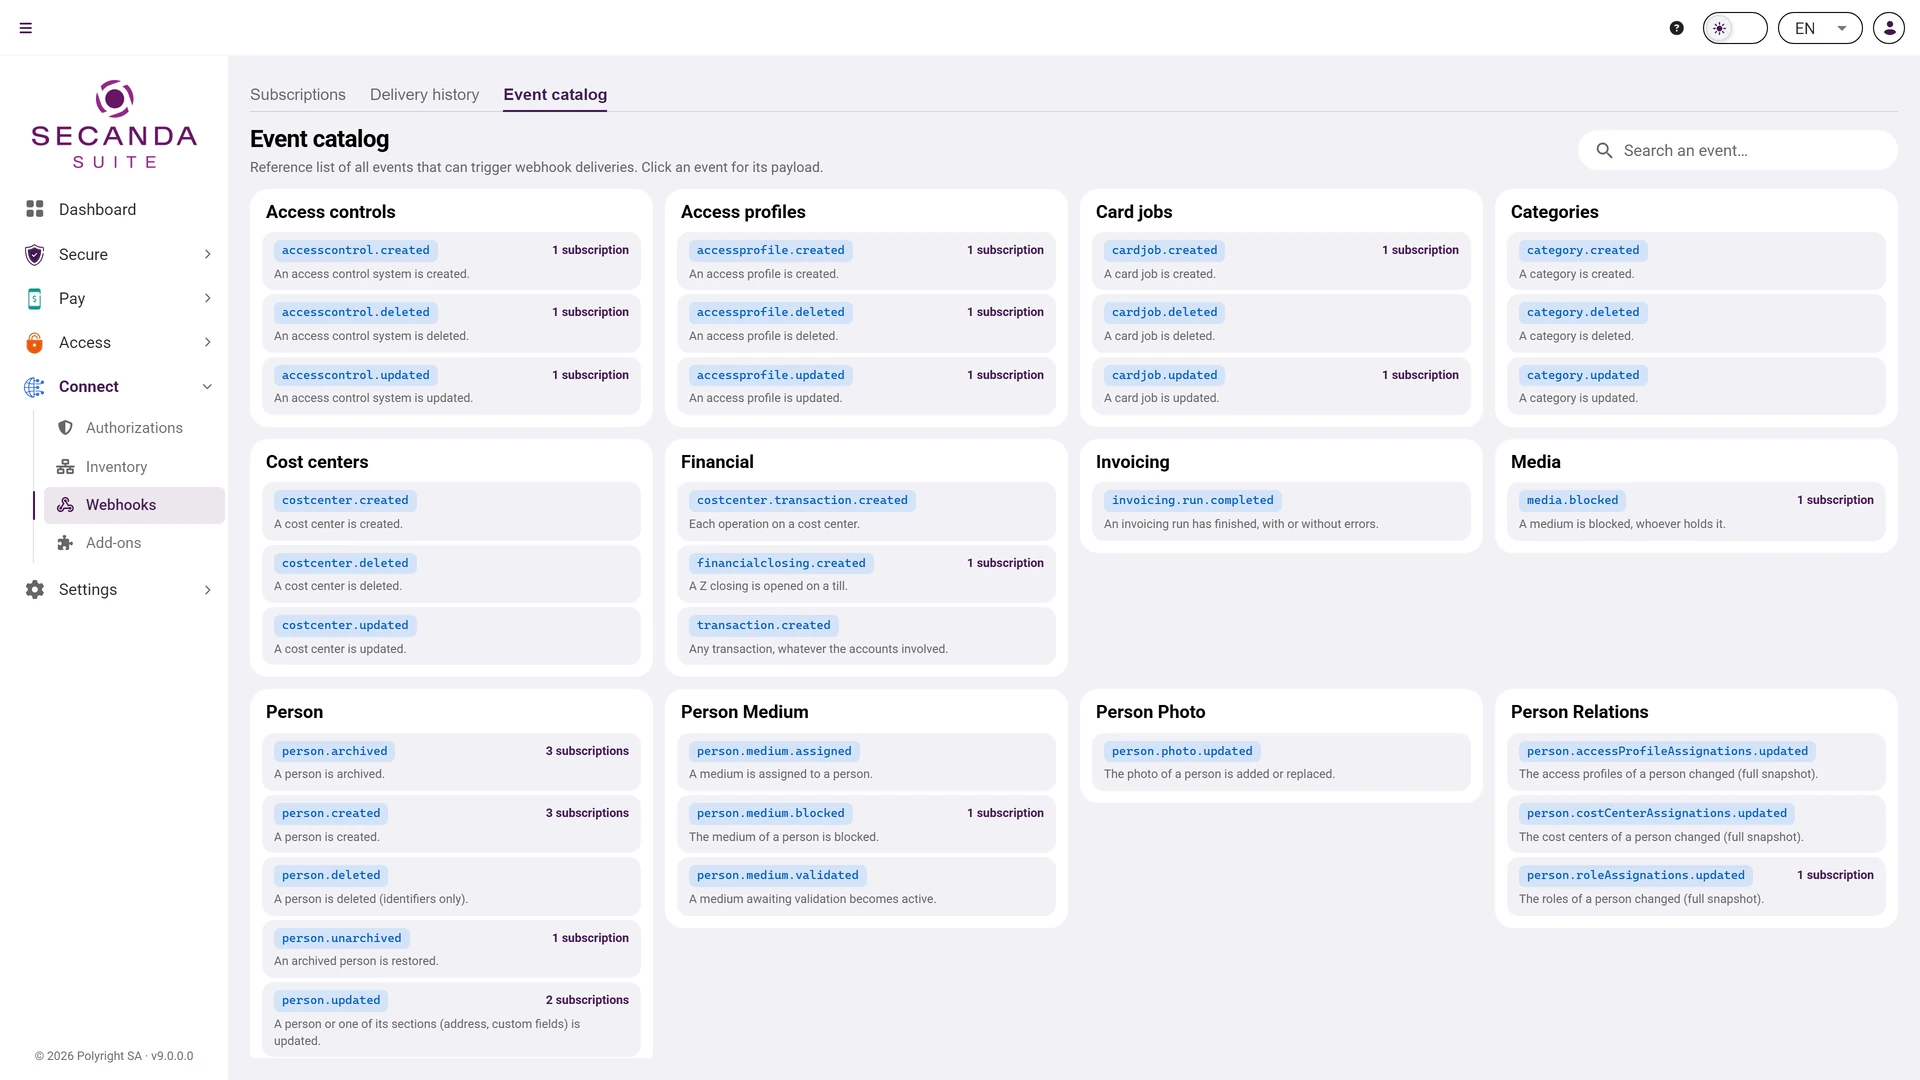Open the person.medium.validated event

(x=866, y=886)
